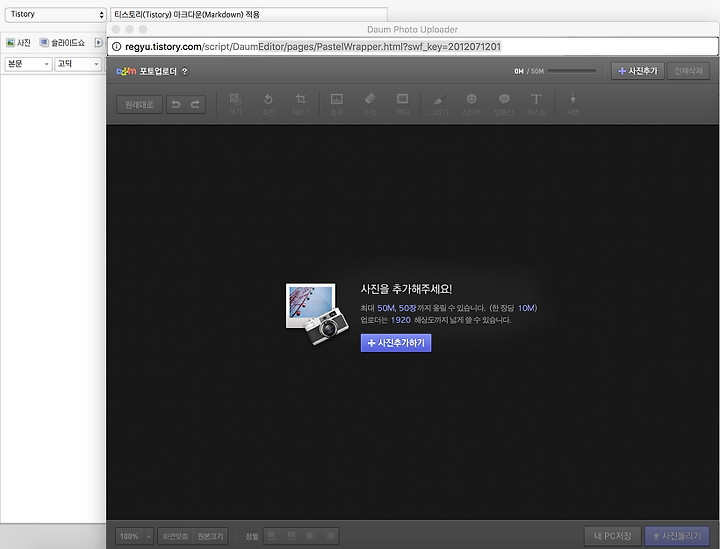Click the 포토업로더 title text
Image resolution: width=720 pixels, height=549 pixels.
(x=158, y=71)
